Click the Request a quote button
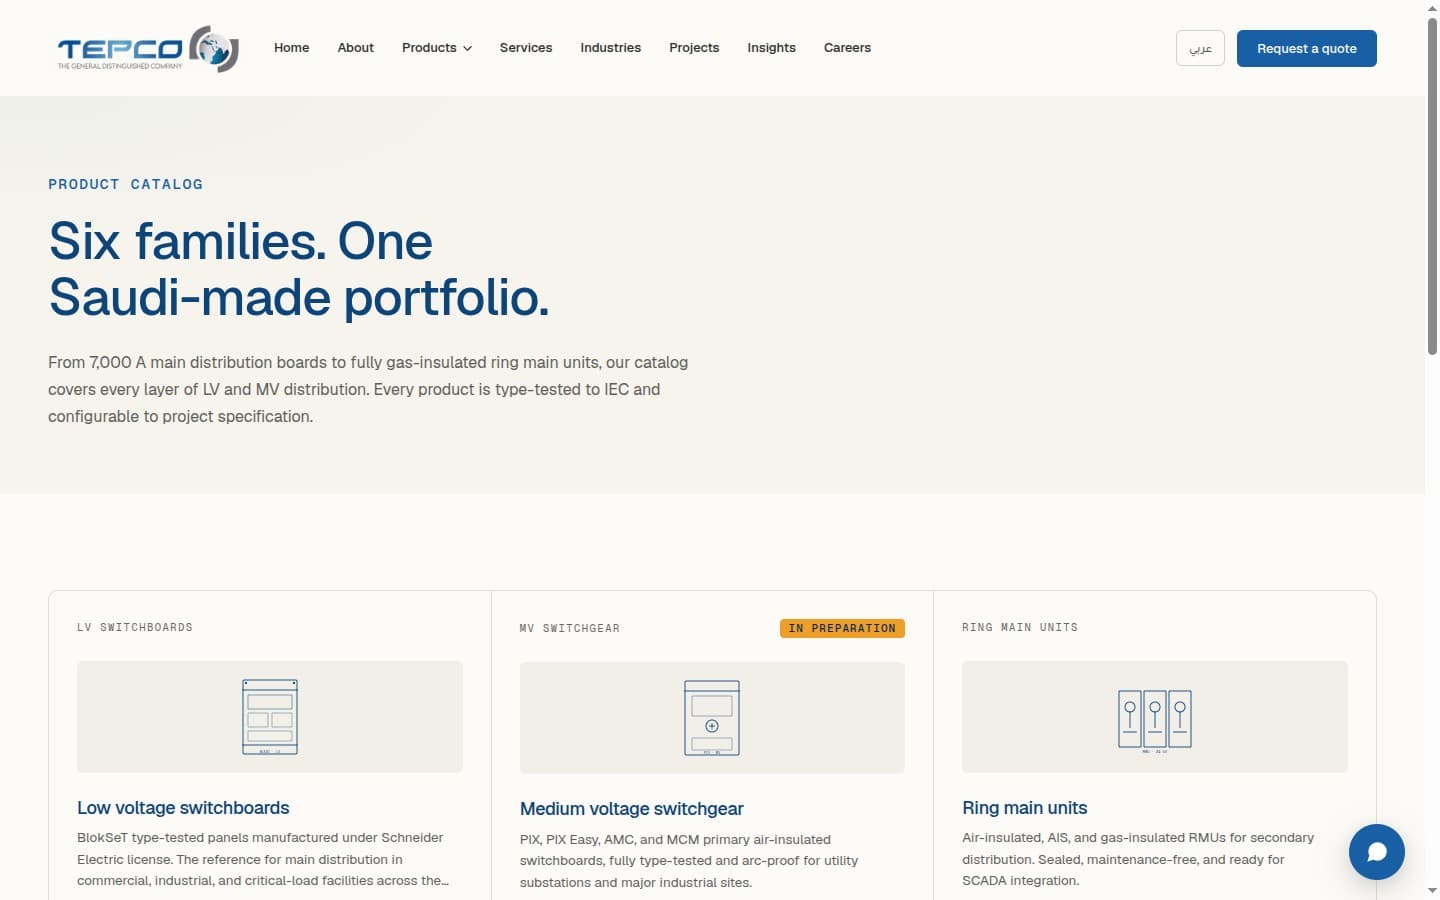Viewport: 1440px width, 900px height. (1306, 48)
